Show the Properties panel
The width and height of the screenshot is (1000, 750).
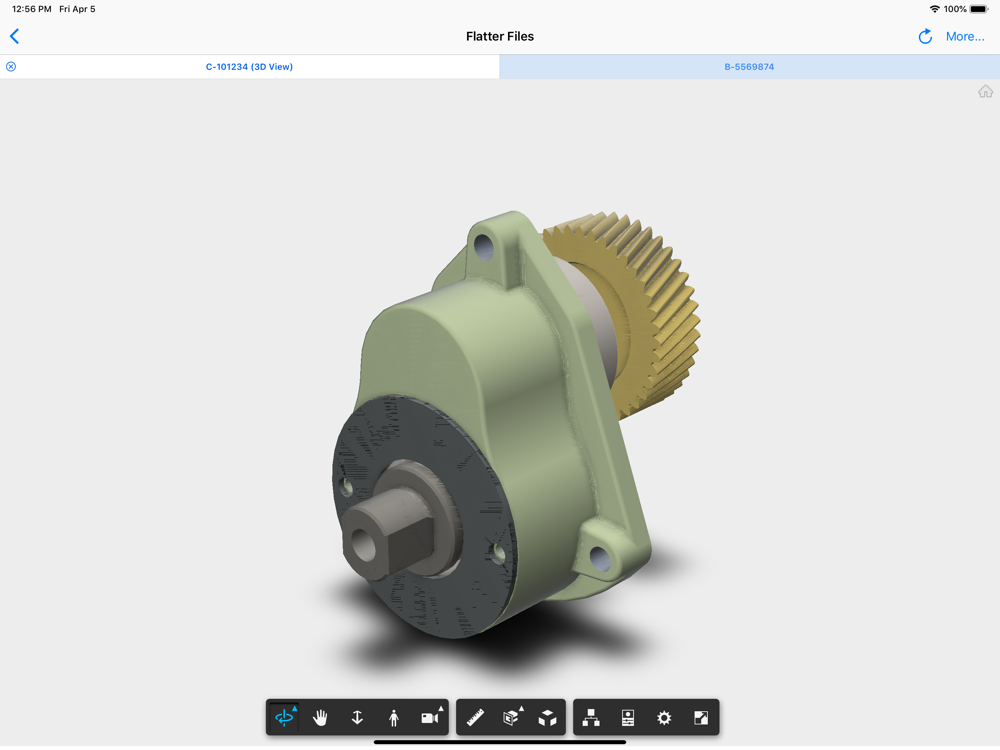coord(628,718)
